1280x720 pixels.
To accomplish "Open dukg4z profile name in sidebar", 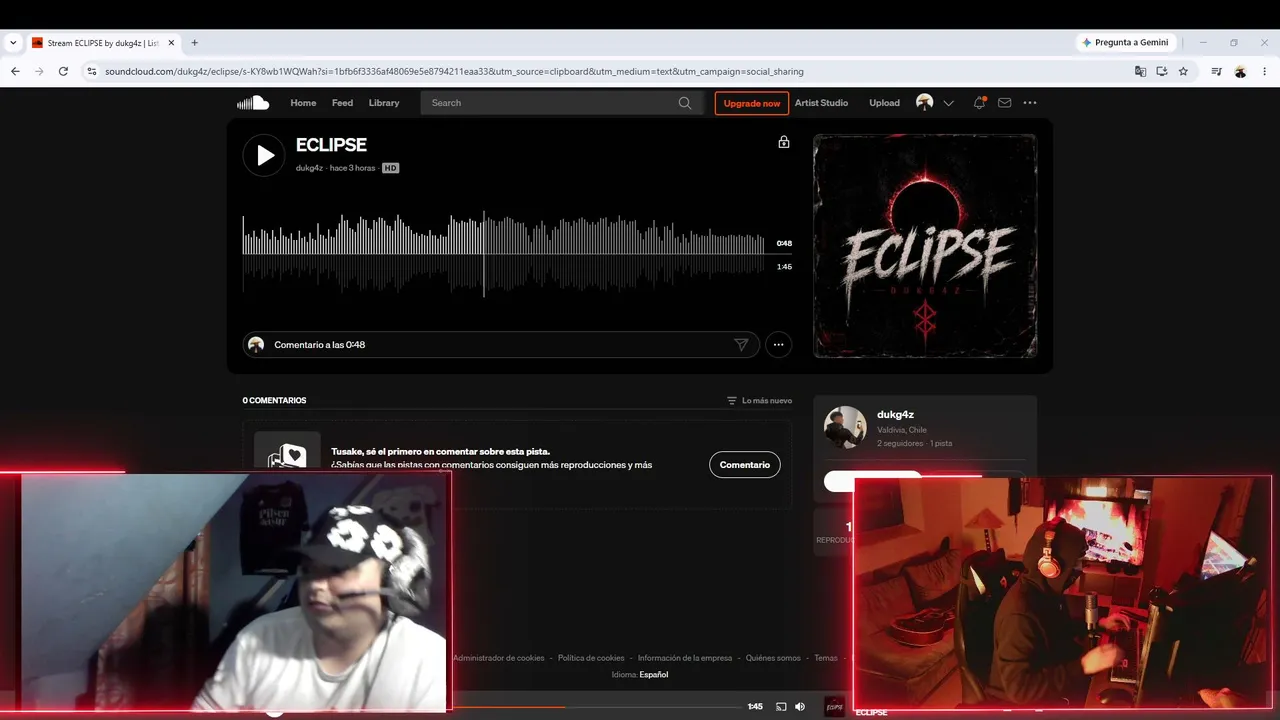I will (x=895, y=415).
